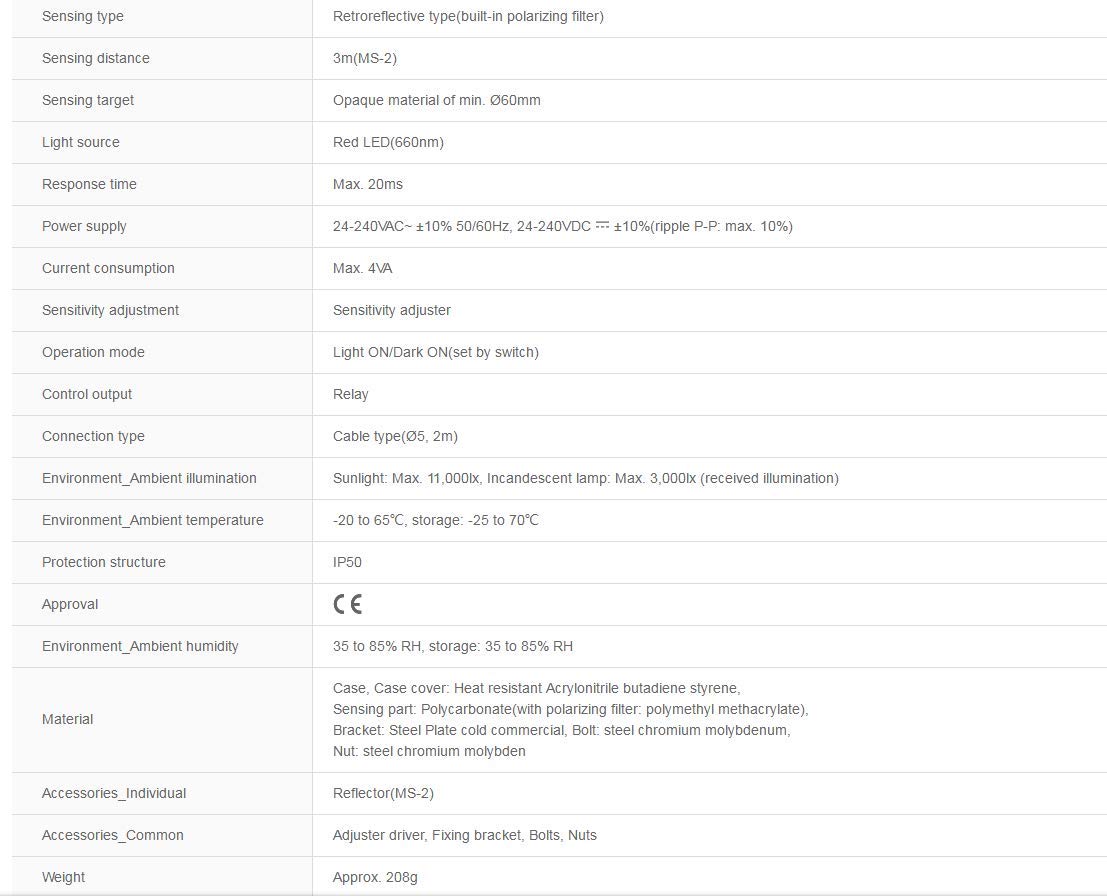The width and height of the screenshot is (1107, 896).
Task: Click the Sensing target row label
Action: 88,100
